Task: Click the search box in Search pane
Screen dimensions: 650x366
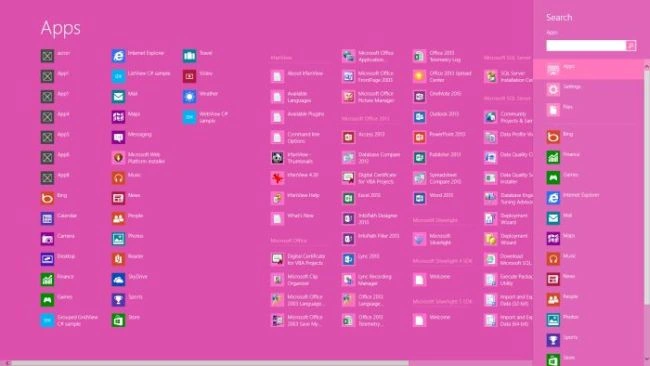Action: coord(586,46)
